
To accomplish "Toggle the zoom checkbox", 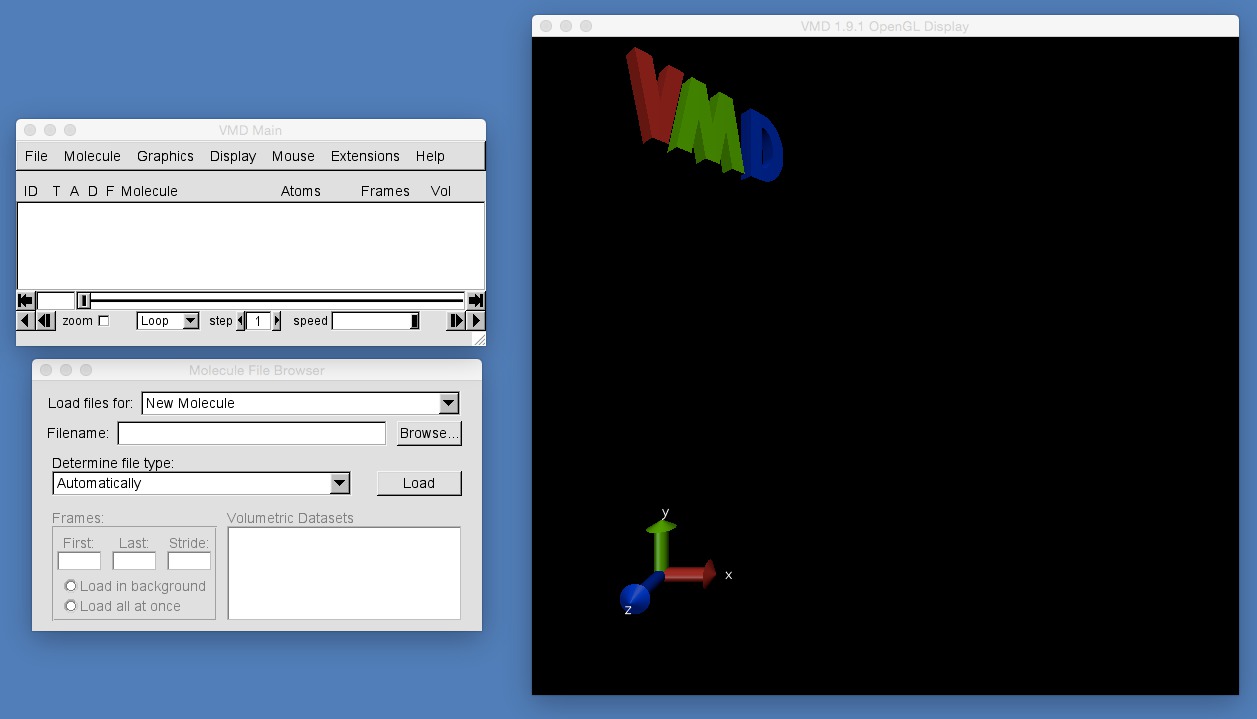I will point(103,321).
